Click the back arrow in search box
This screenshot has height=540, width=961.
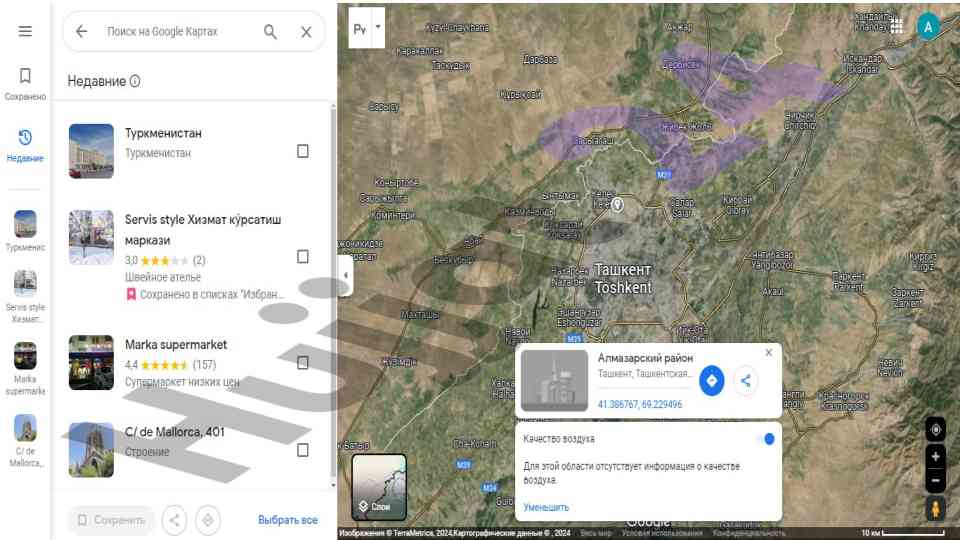82,32
